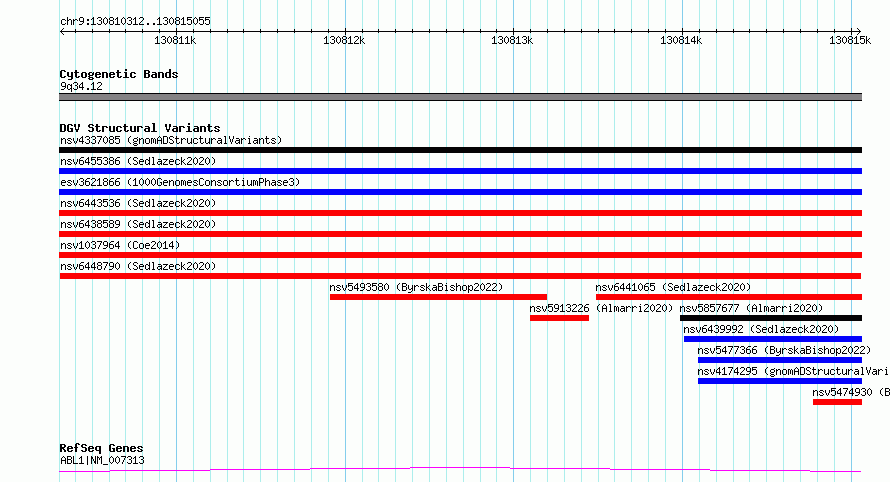This screenshot has height=482, width=890.
Task: Open the nsv6439992 (Sedlazeck2020) label
Action: tap(761, 329)
